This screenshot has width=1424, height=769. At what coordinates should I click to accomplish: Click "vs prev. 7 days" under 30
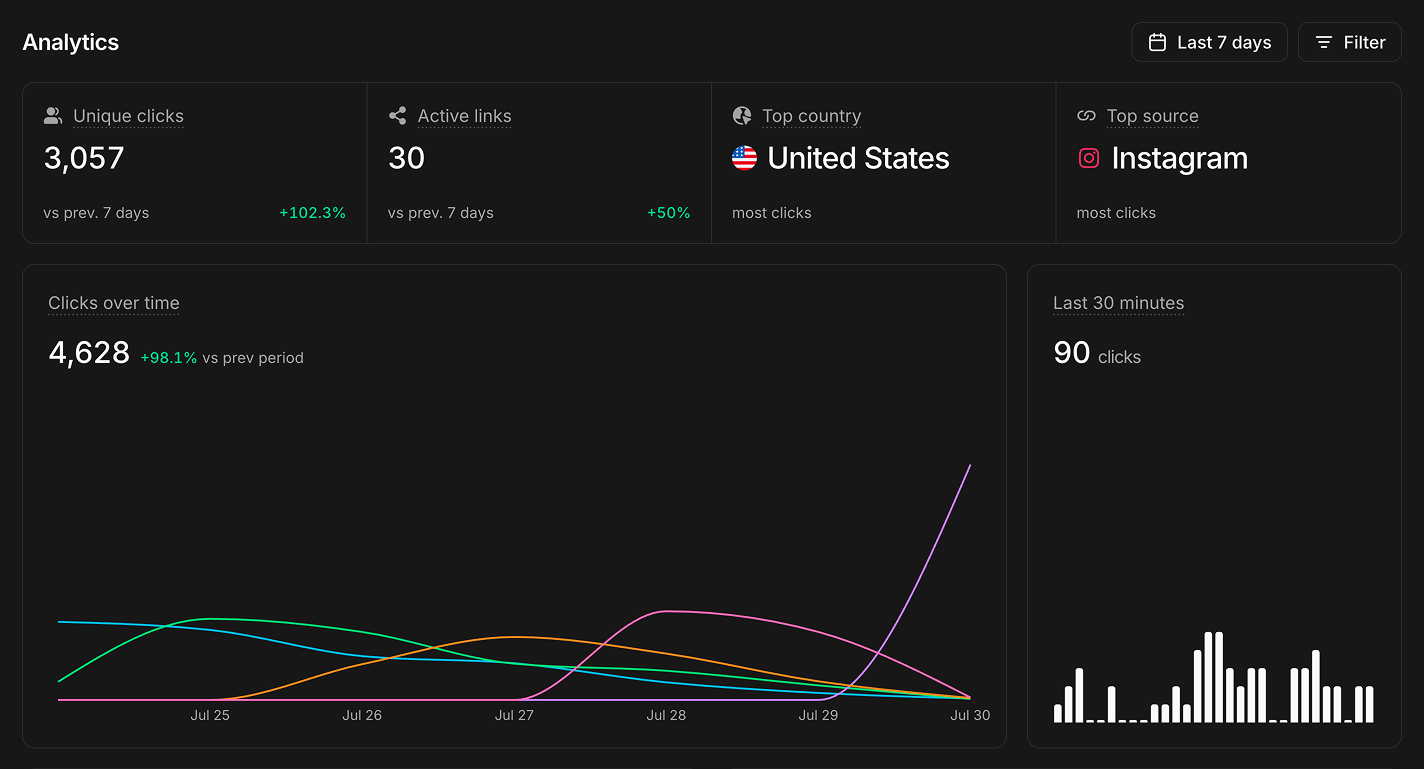(441, 213)
